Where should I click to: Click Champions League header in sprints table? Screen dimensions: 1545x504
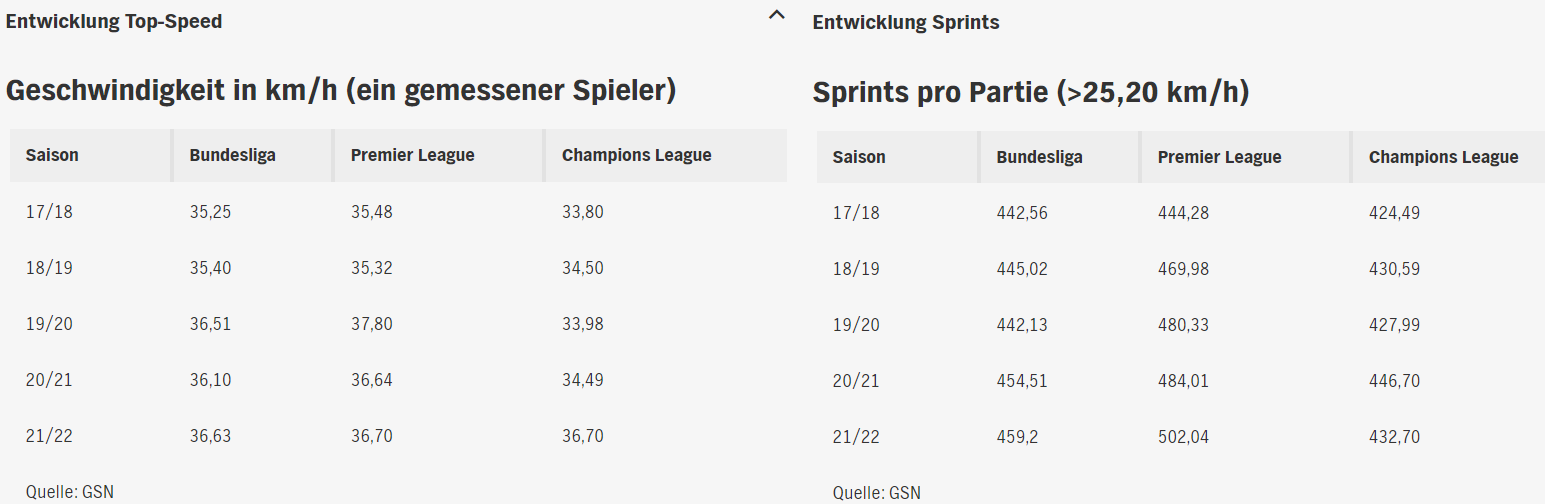[x=1443, y=157]
